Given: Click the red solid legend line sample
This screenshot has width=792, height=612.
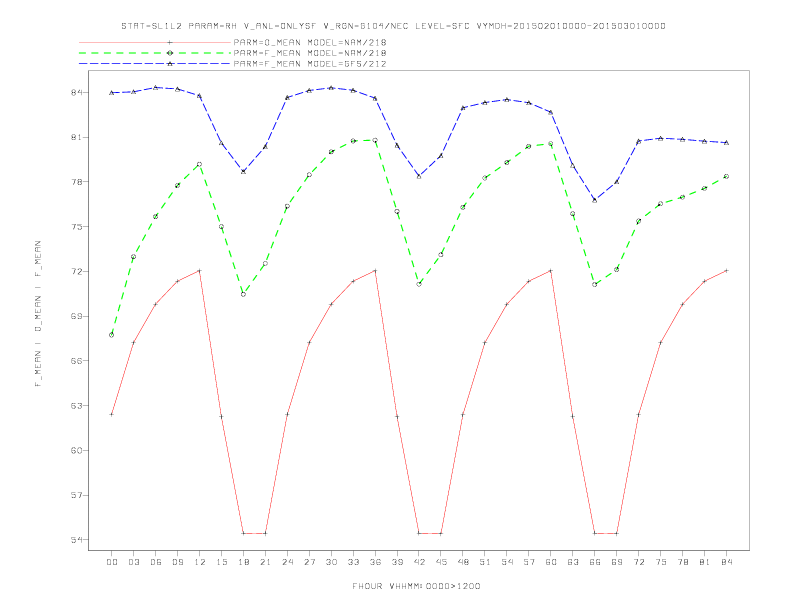Looking at the screenshot, I should tap(155, 42).
